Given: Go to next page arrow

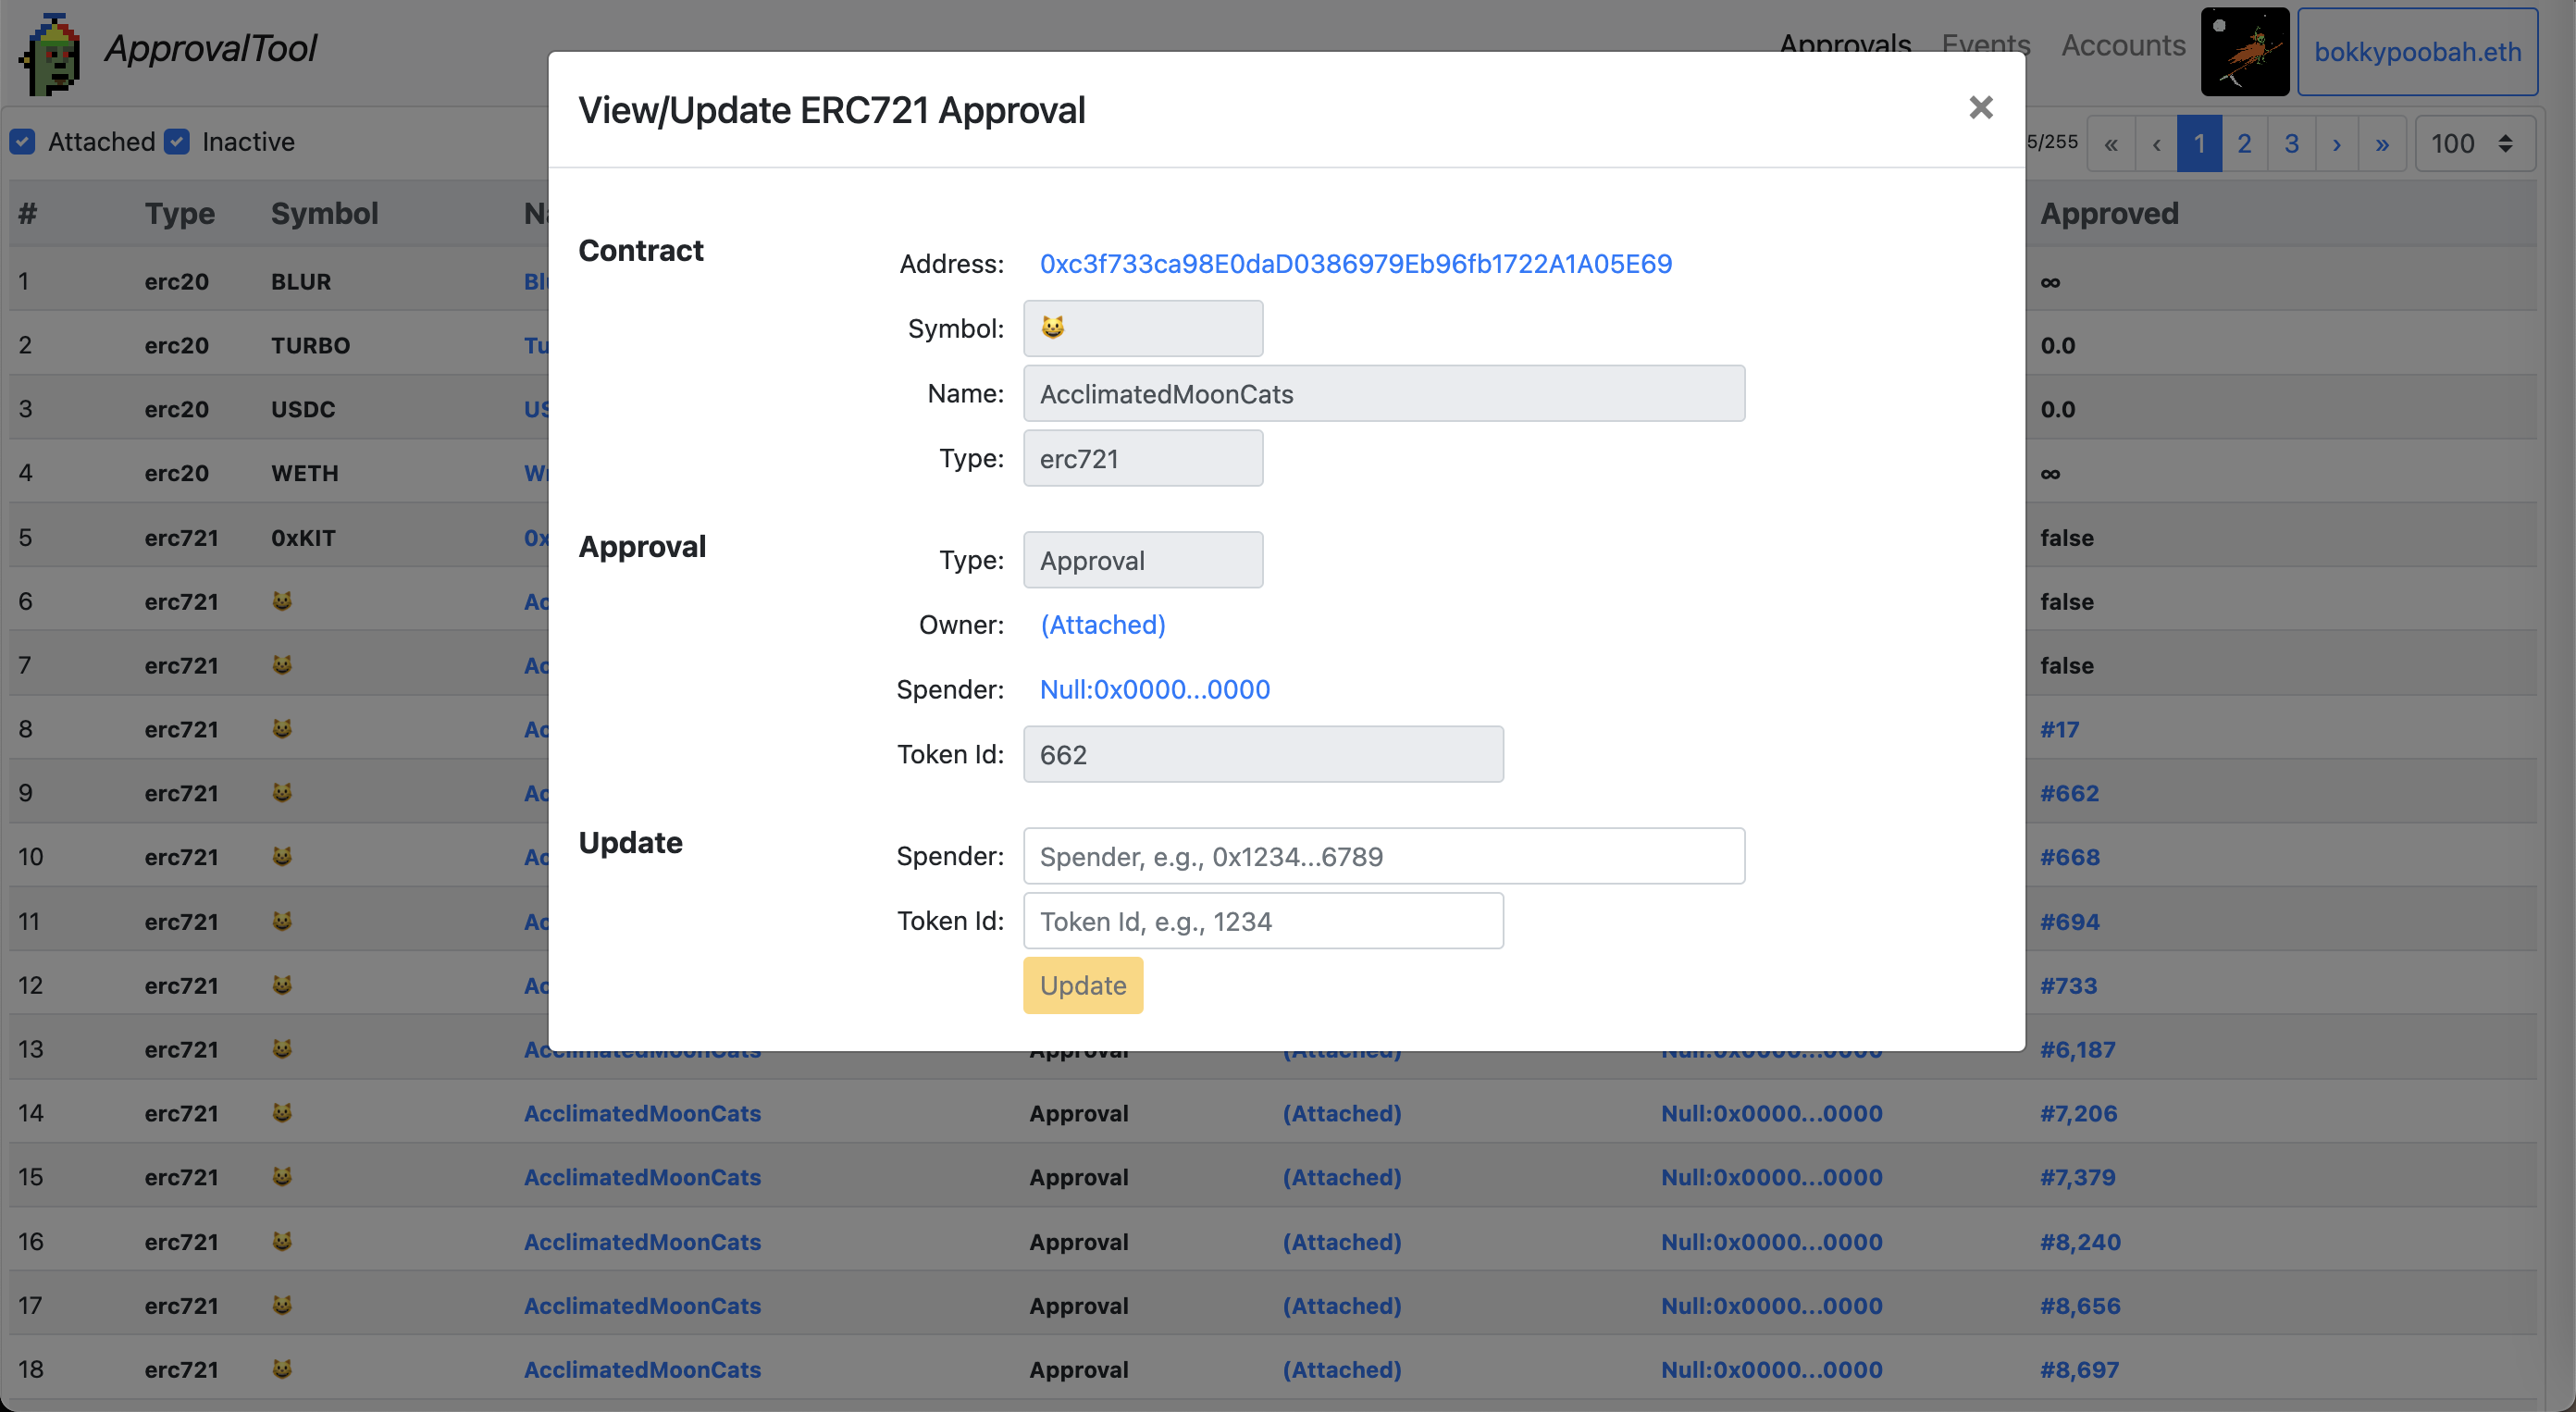Looking at the screenshot, I should click(x=2336, y=144).
